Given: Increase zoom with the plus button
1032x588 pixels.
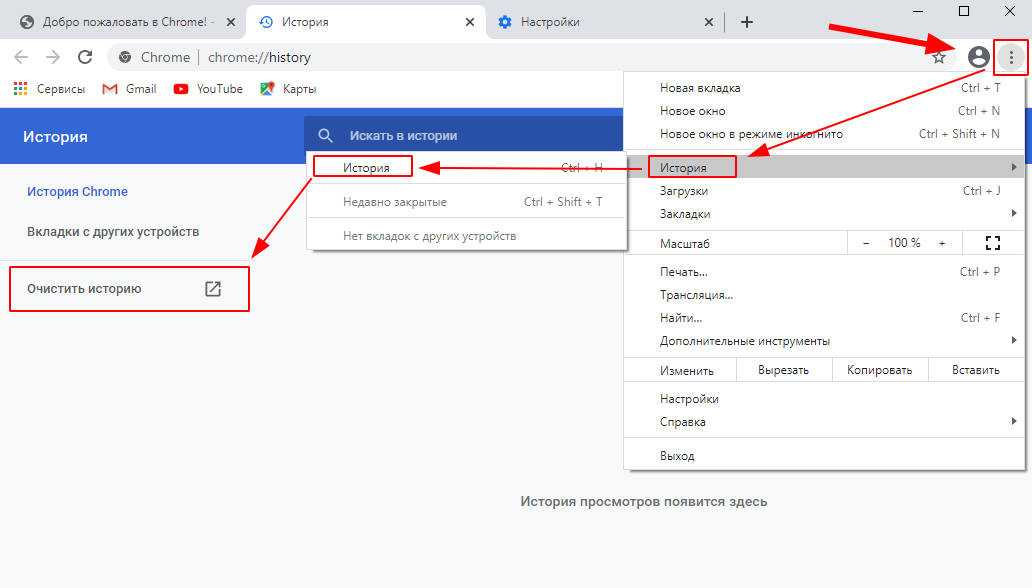Looking at the screenshot, I should click(941, 243).
